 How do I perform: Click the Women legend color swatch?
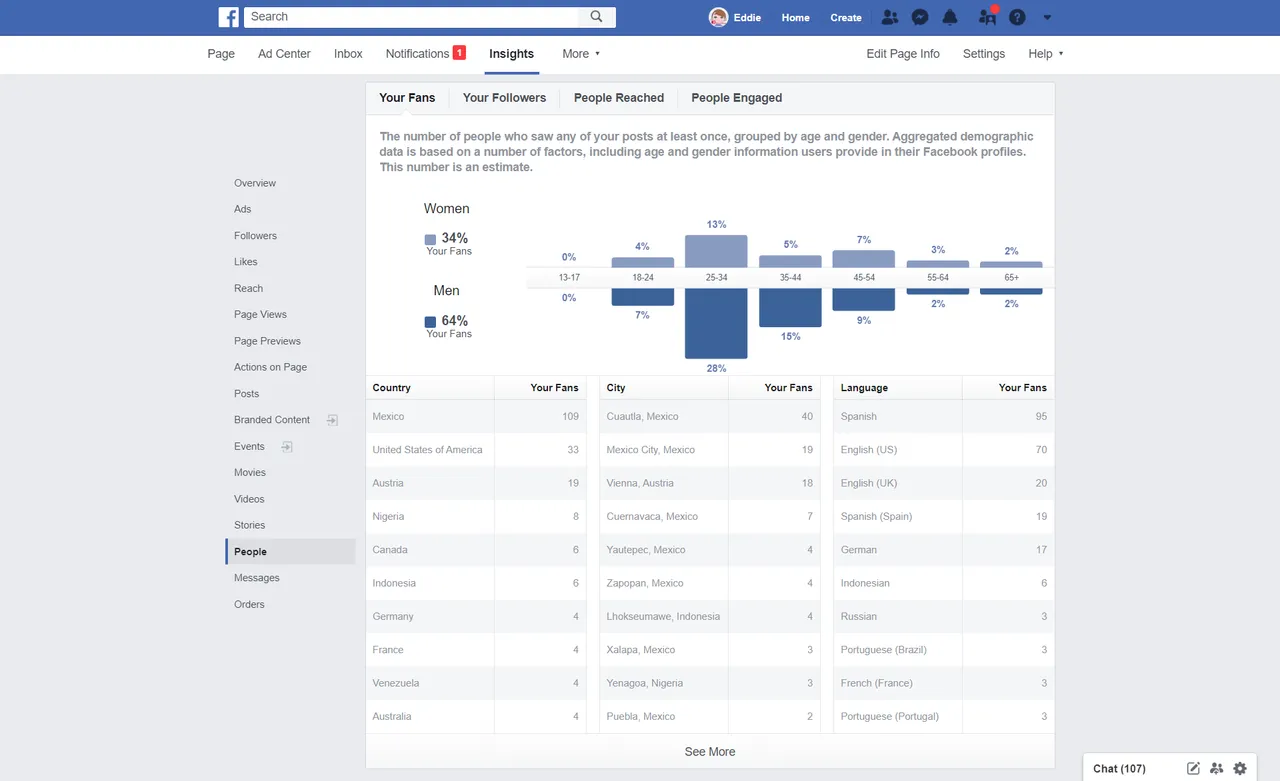click(430, 240)
